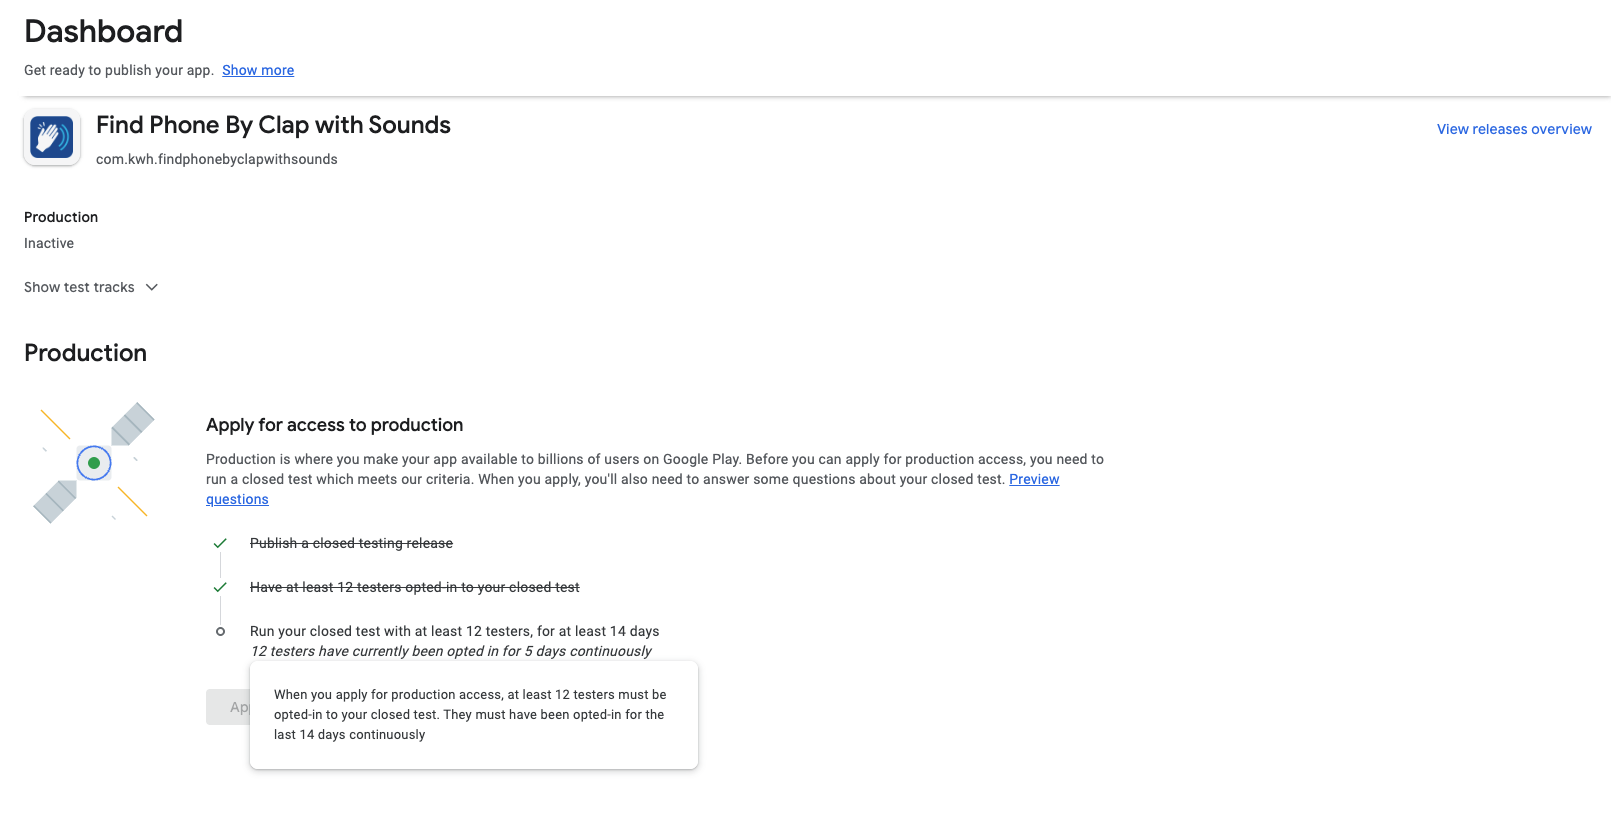Follow the Preview questions link

click(1033, 480)
